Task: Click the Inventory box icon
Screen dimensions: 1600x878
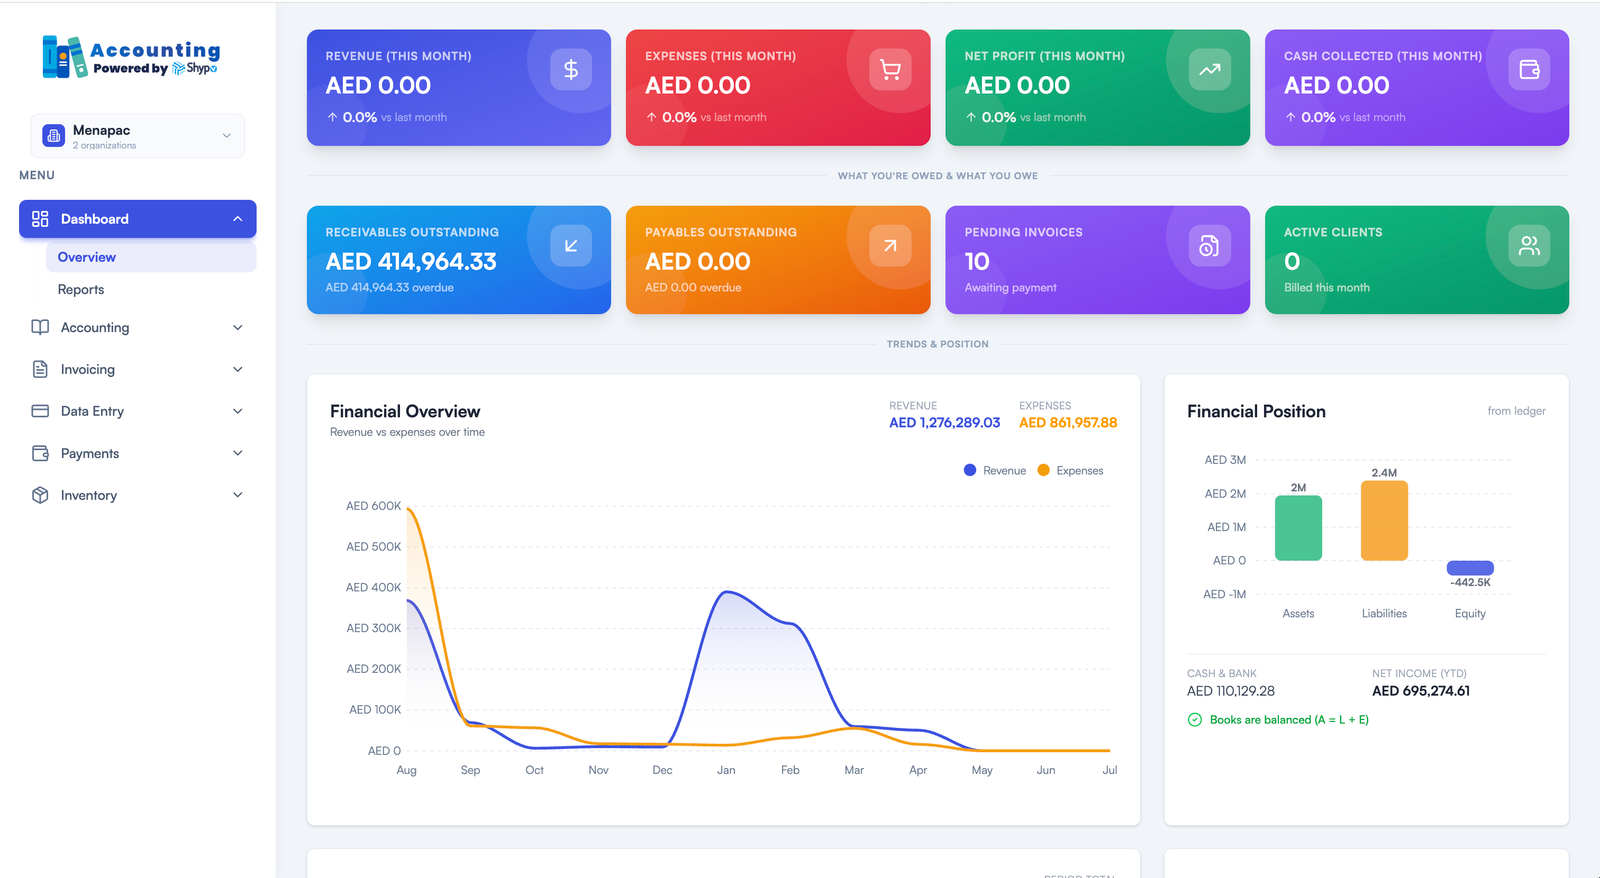Action: click(x=40, y=495)
